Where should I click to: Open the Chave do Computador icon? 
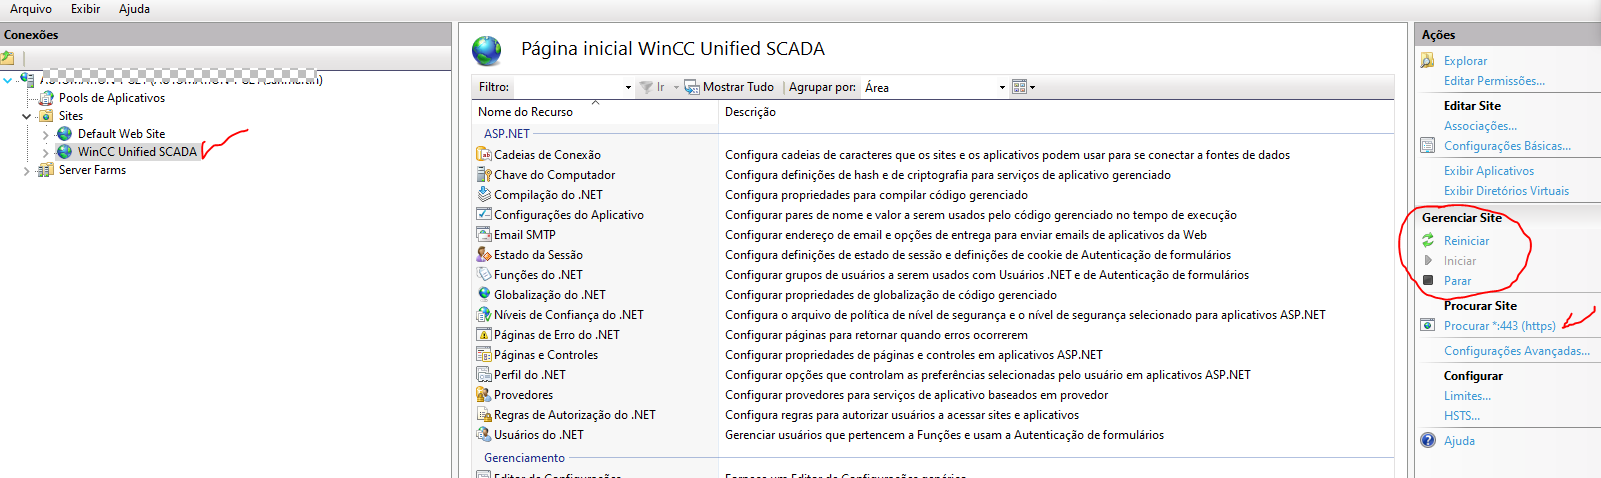tap(484, 175)
